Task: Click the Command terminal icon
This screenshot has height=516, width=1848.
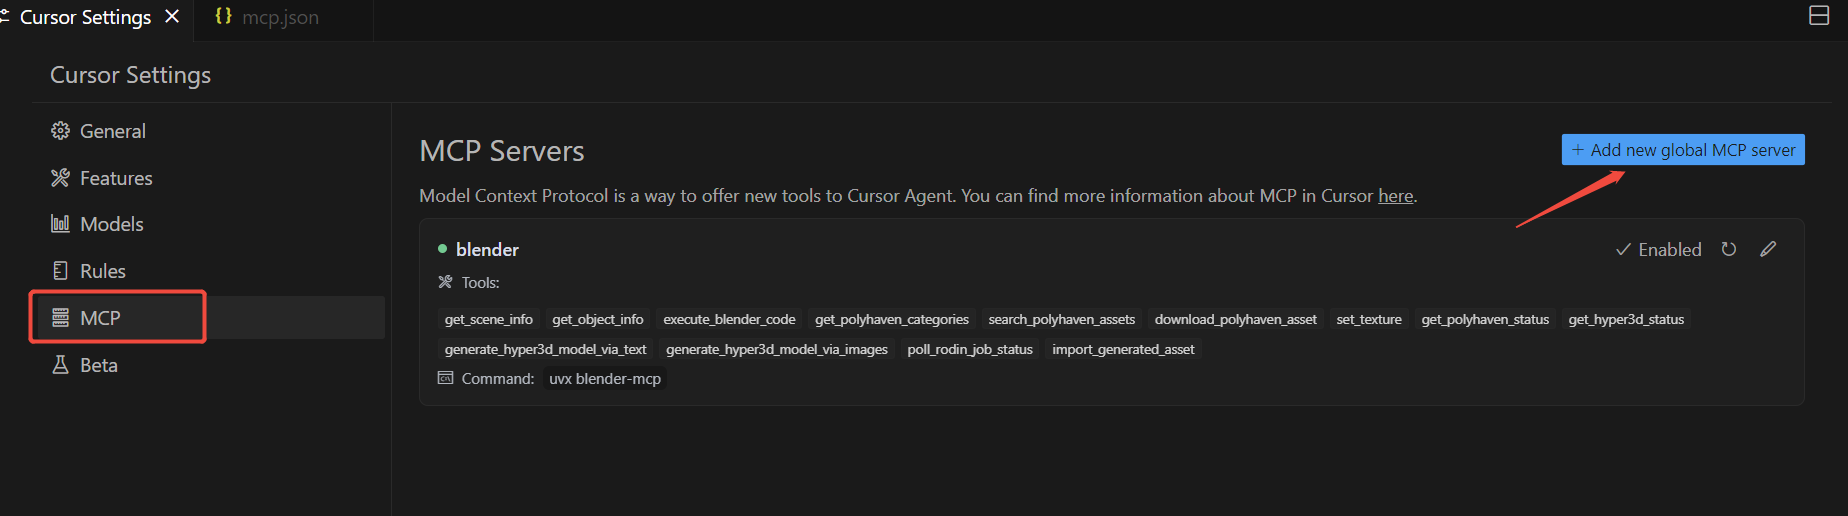Action: click(445, 378)
